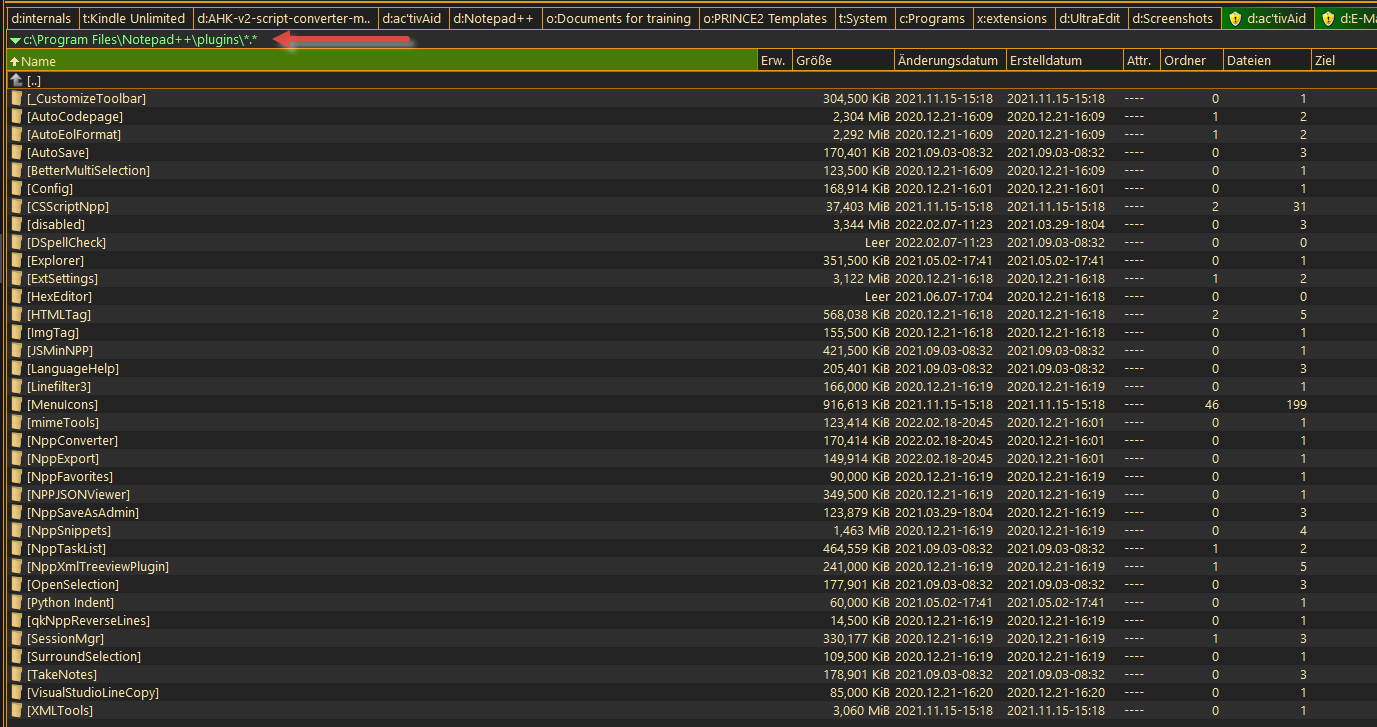Select the [ImgTag] folder name
1377x727 pixels.
53,333
